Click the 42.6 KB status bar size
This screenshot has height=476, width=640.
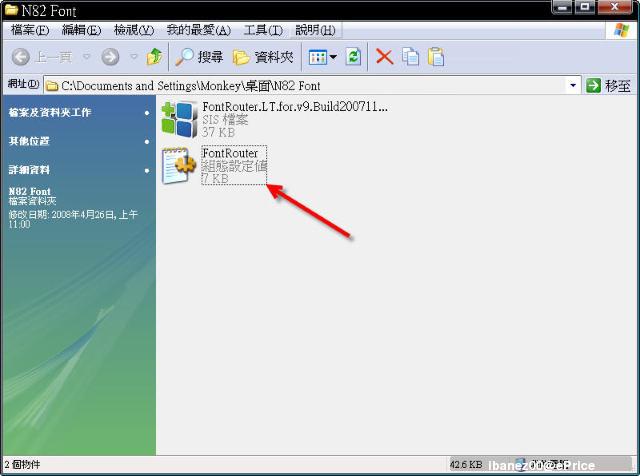point(465,465)
